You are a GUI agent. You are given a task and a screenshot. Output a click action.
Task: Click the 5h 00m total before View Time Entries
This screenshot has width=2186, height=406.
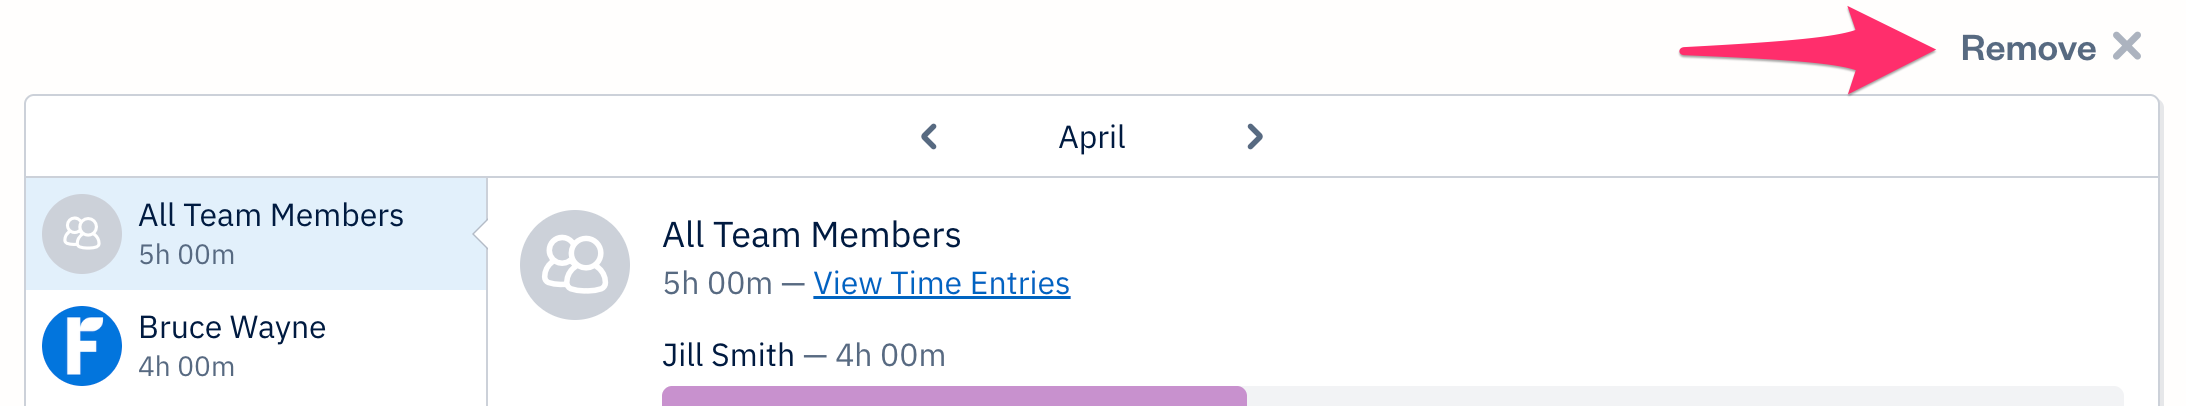click(x=717, y=284)
